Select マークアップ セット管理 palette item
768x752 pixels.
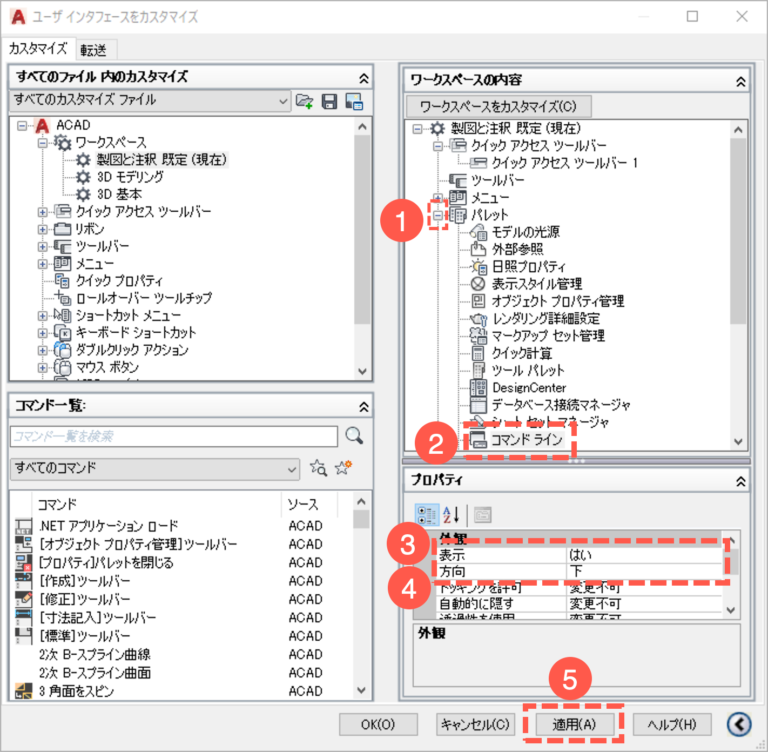548,336
